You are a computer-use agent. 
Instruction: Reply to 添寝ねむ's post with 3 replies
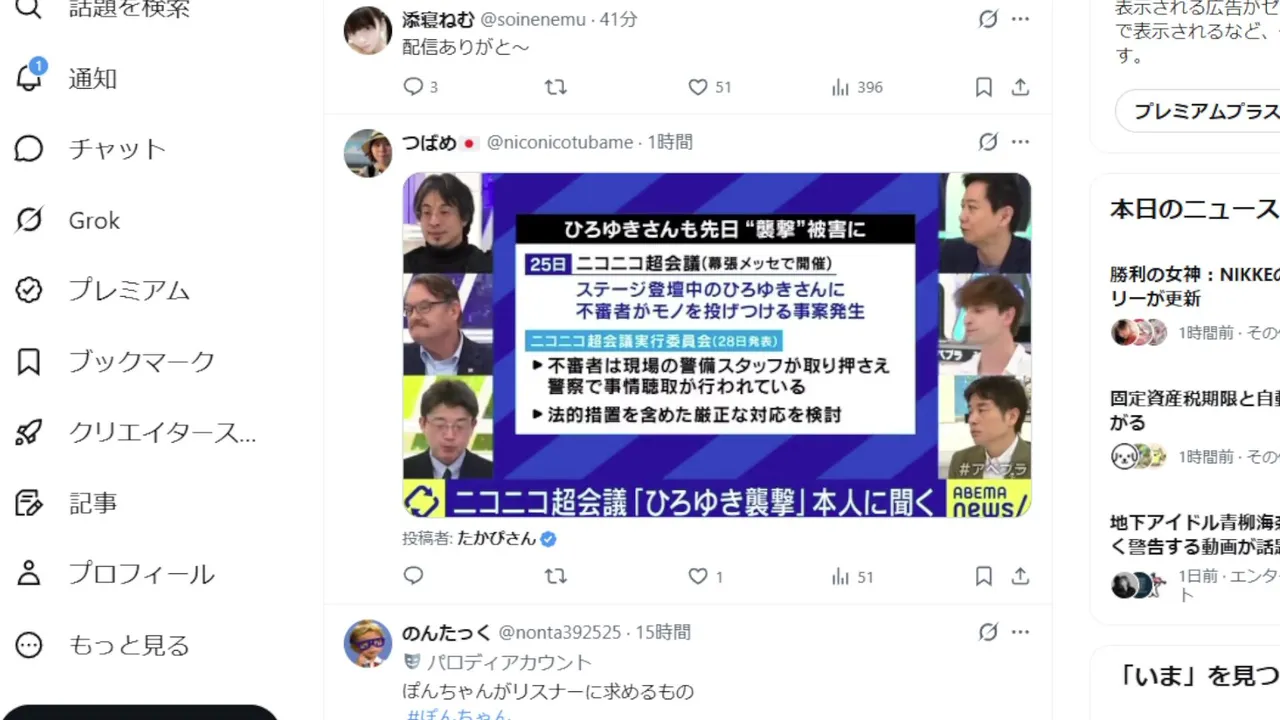point(413,87)
